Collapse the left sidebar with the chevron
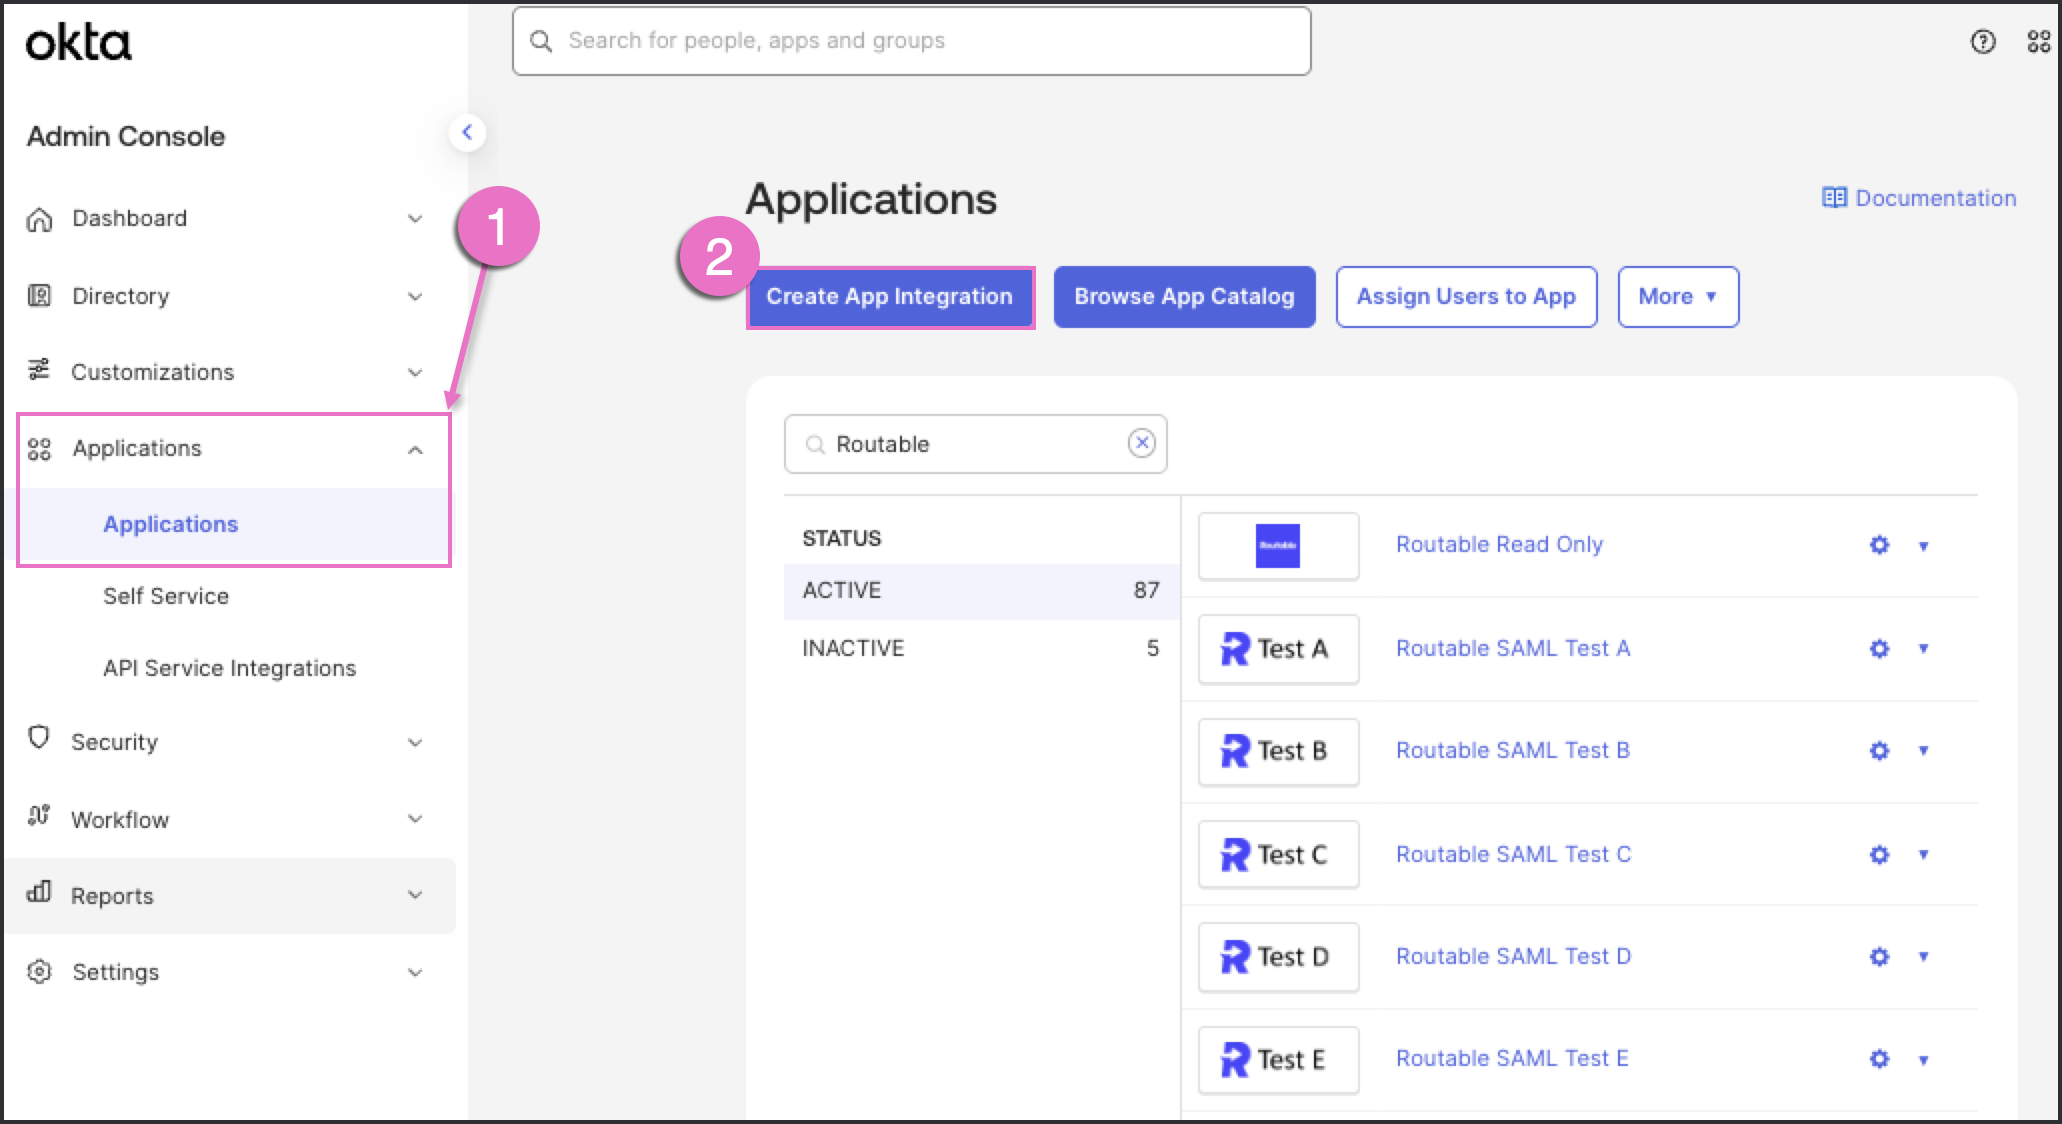Viewport: 2062px width, 1124px height. [467, 133]
